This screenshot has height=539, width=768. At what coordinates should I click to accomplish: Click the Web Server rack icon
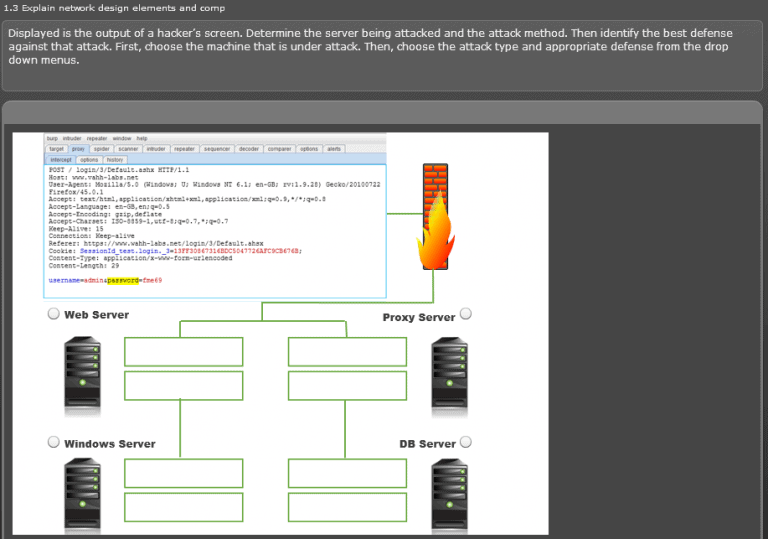click(84, 370)
